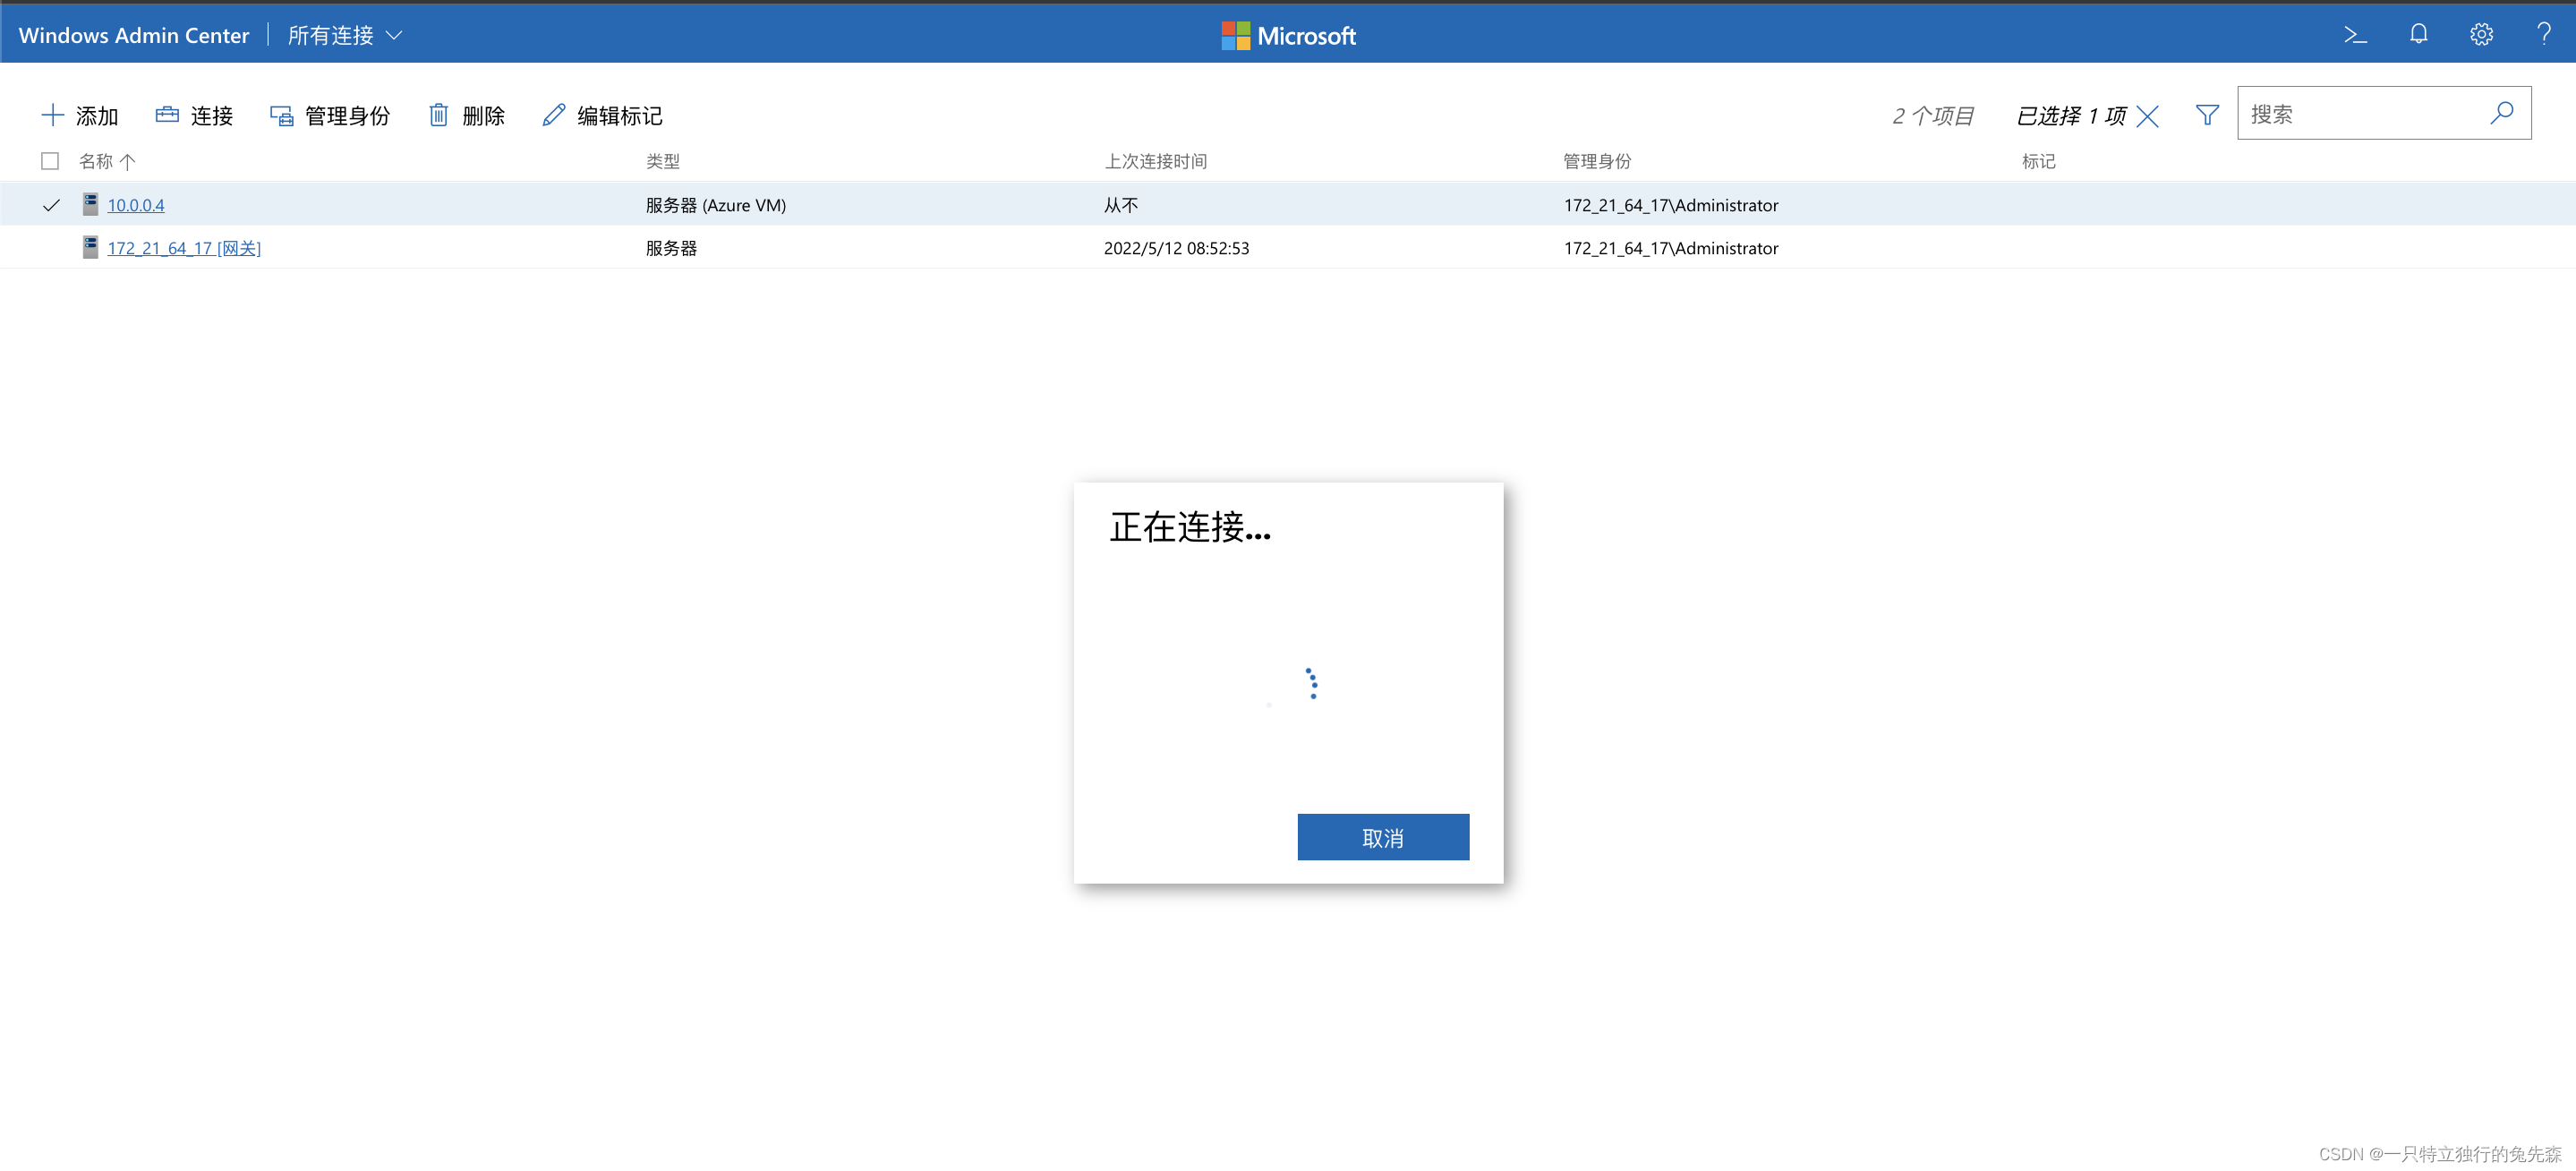This screenshot has width=2576, height=1171.
Task: Click the Windows Admin Center title
Action: click(x=134, y=35)
